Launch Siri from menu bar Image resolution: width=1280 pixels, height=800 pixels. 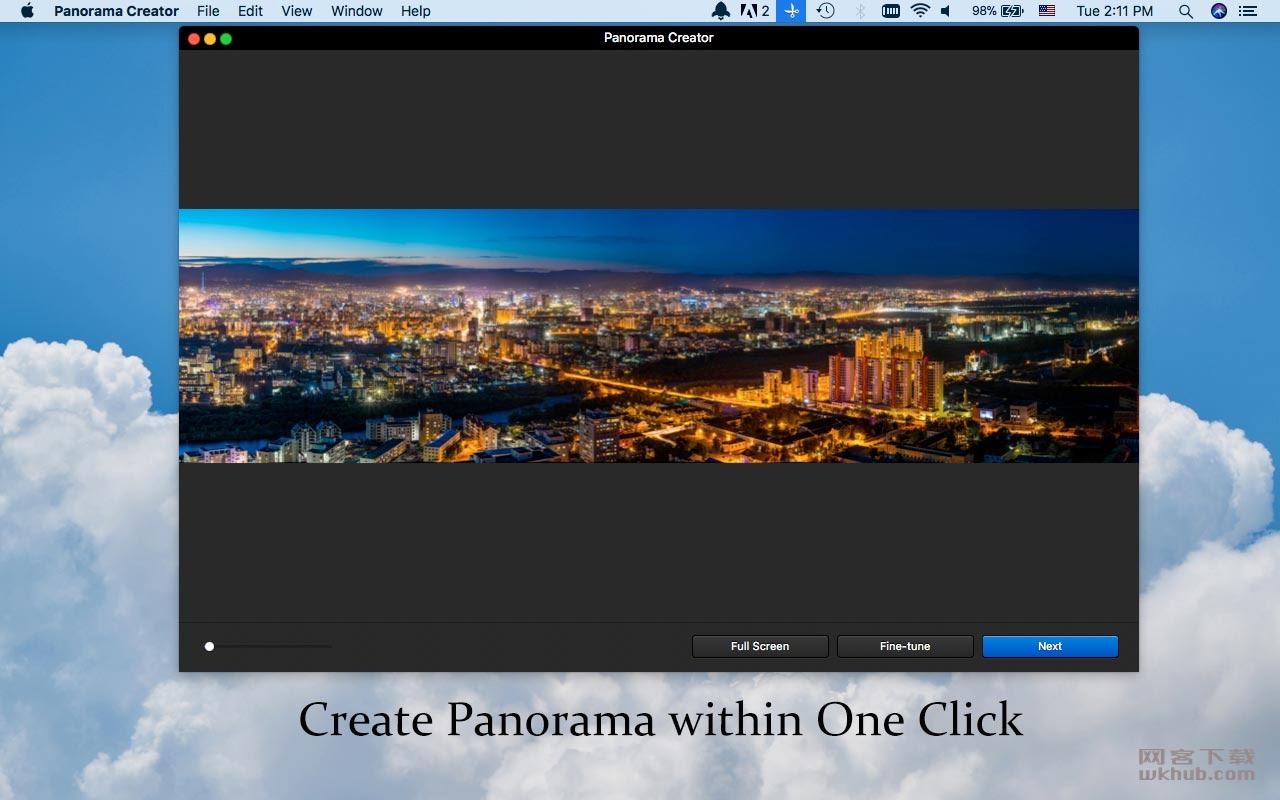1218,11
